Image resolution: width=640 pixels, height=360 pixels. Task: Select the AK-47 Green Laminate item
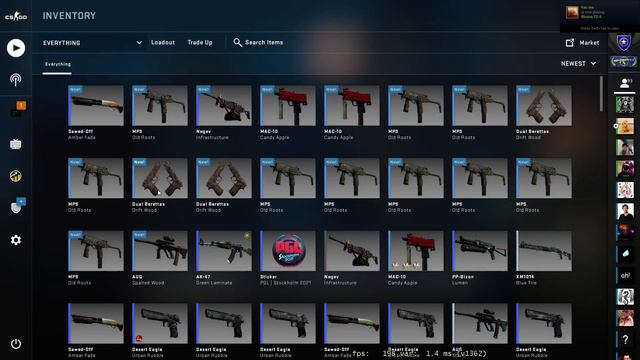(224, 258)
